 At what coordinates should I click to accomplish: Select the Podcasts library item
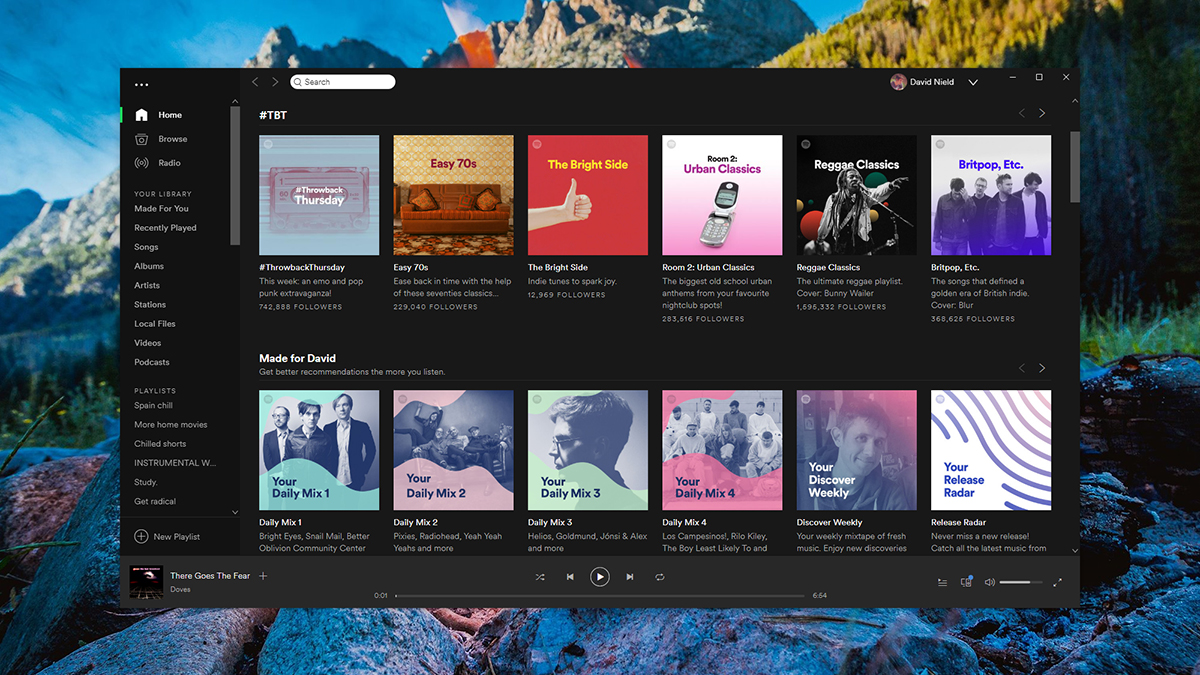152,362
